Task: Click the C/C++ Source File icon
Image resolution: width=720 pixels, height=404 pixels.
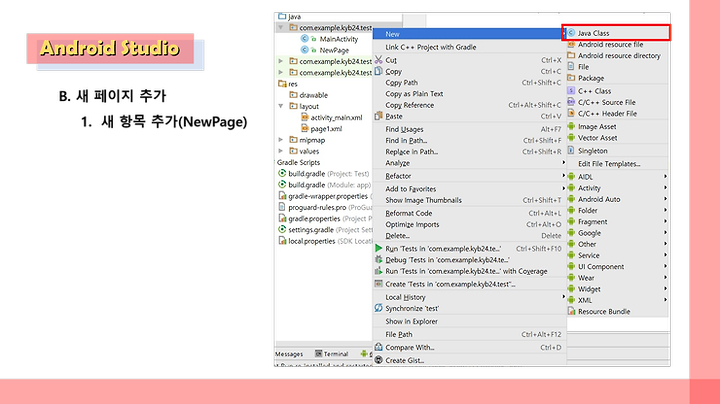Action: (x=571, y=102)
